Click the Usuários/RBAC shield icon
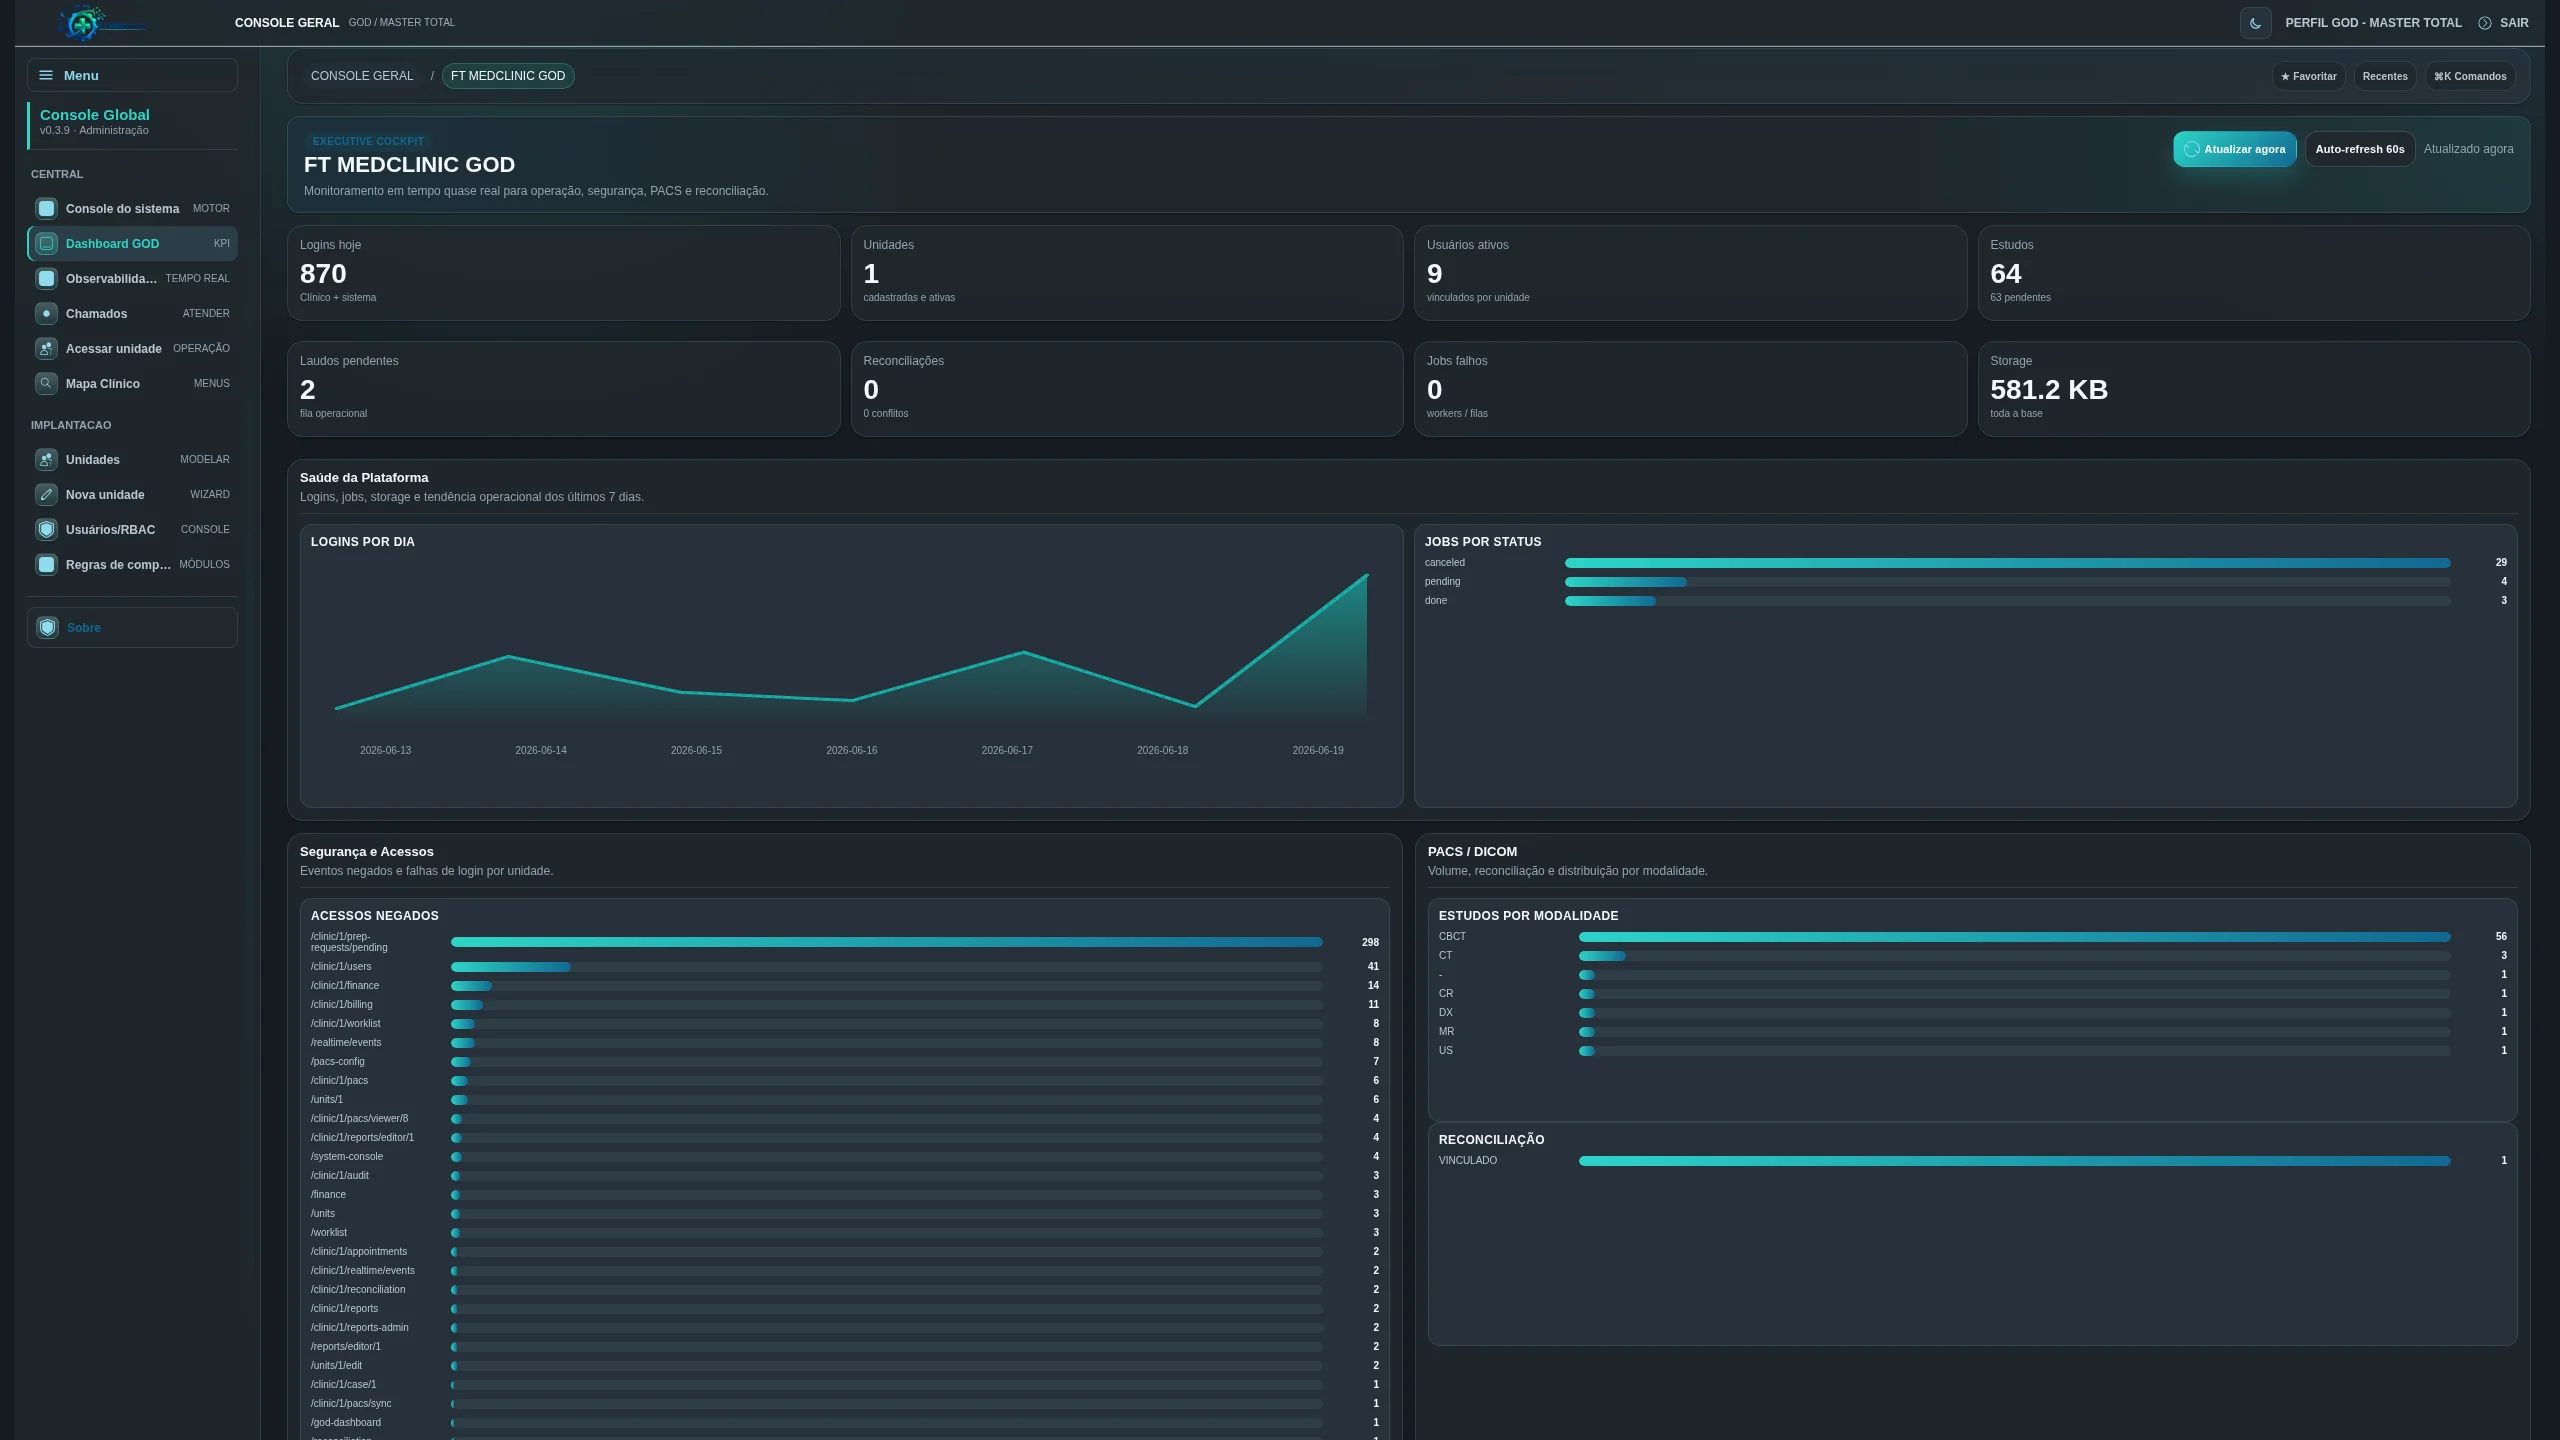Image resolution: width=2560 pixels, height=1440 pixels. 46,529
